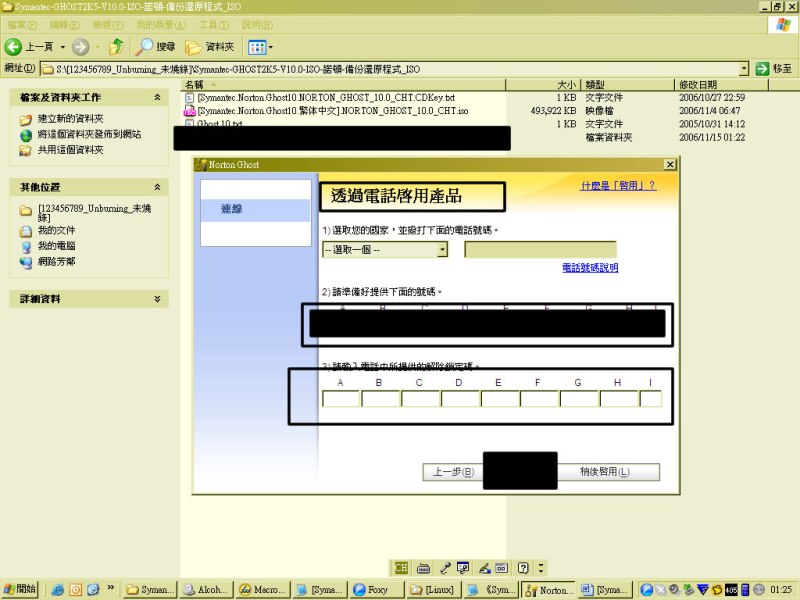Select the NORTON_GHOST_10.0_CHT.CDKey.txt file

326,97
